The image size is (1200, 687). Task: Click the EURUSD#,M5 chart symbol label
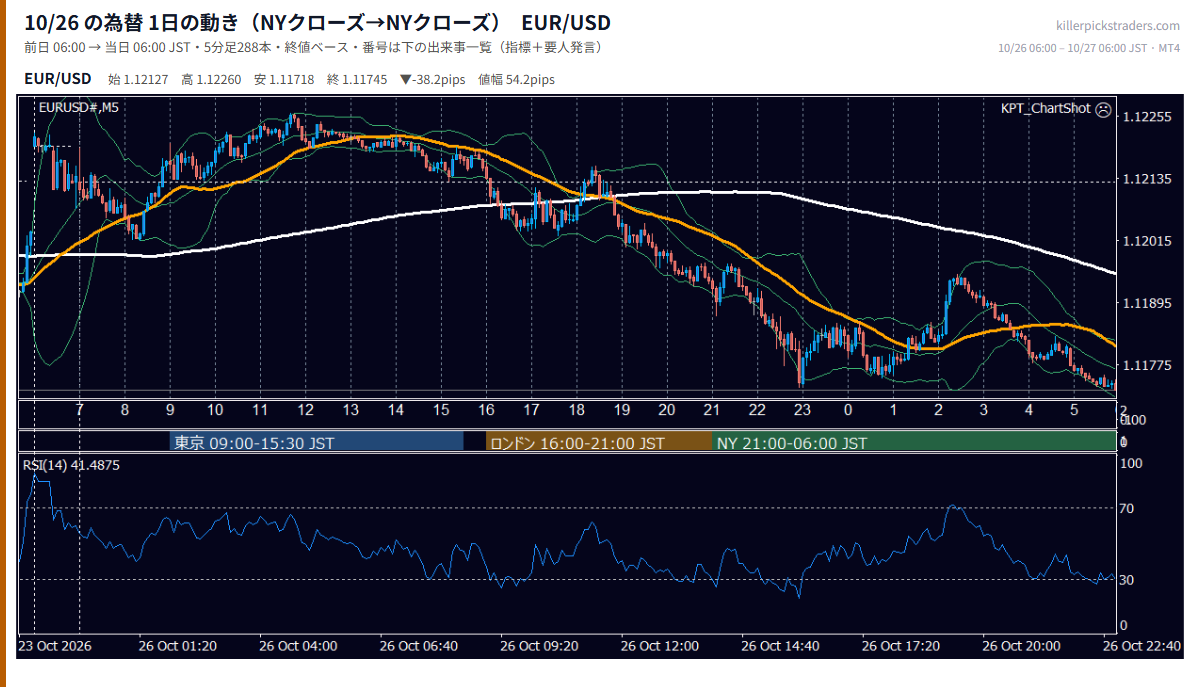pos(78,107)
